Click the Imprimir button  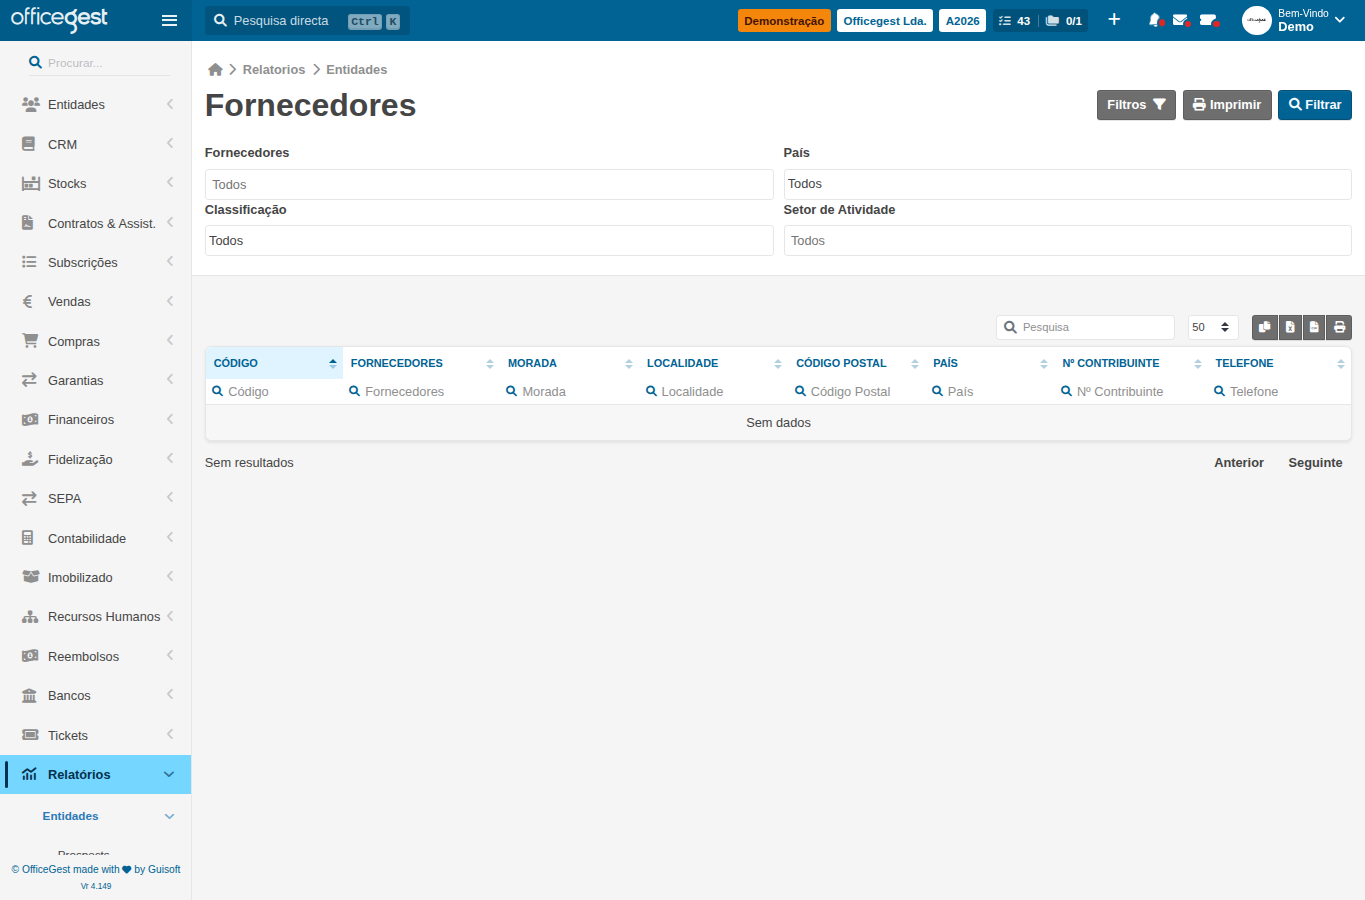tap(1227, 105)
